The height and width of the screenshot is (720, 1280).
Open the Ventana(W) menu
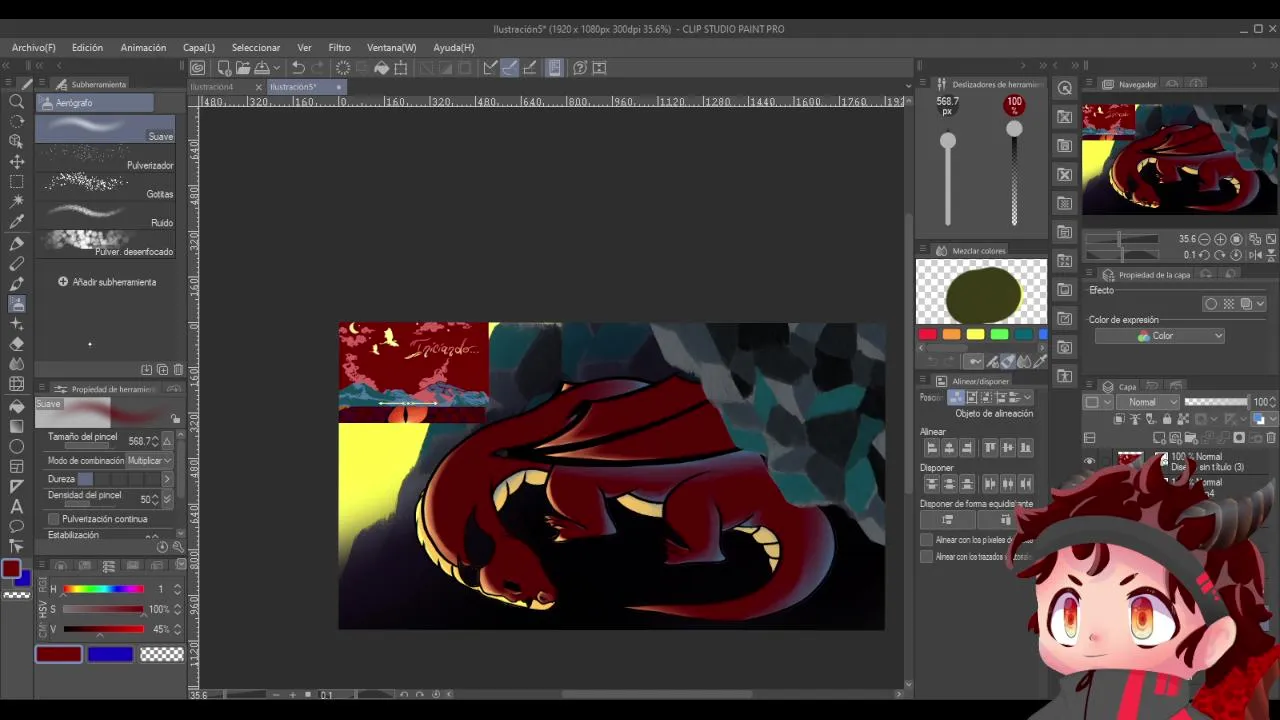391,47
